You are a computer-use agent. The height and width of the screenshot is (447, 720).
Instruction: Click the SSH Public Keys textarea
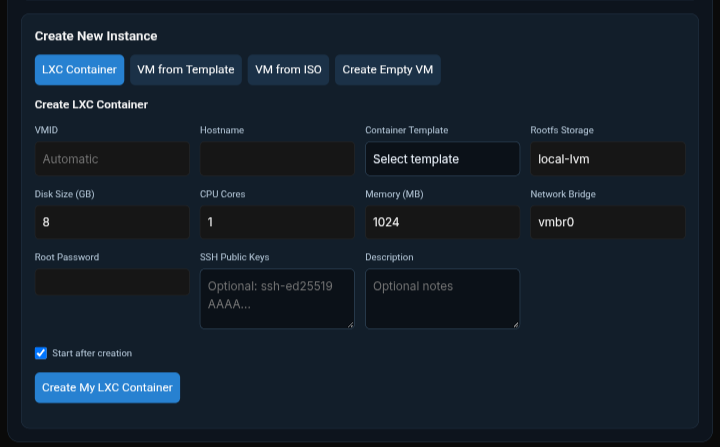[x=277, y=299]
